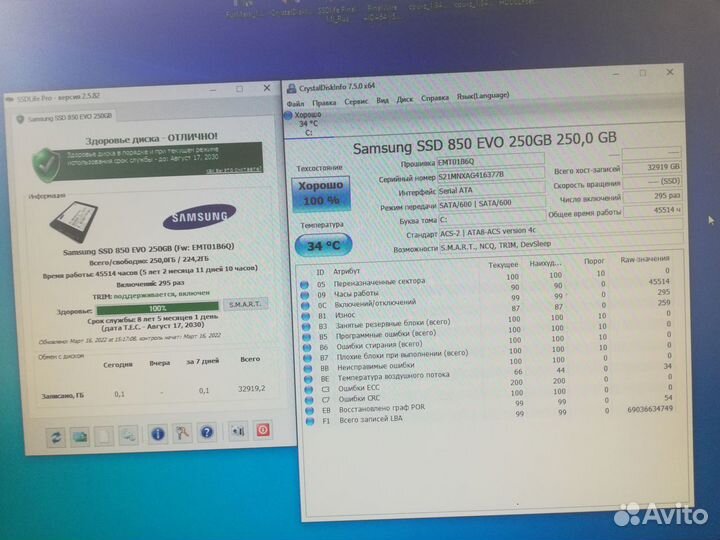The image size is (720, 540).
Task: Click the refresh arrows icon in SSDLife toolbar
Action: [56, 437]
